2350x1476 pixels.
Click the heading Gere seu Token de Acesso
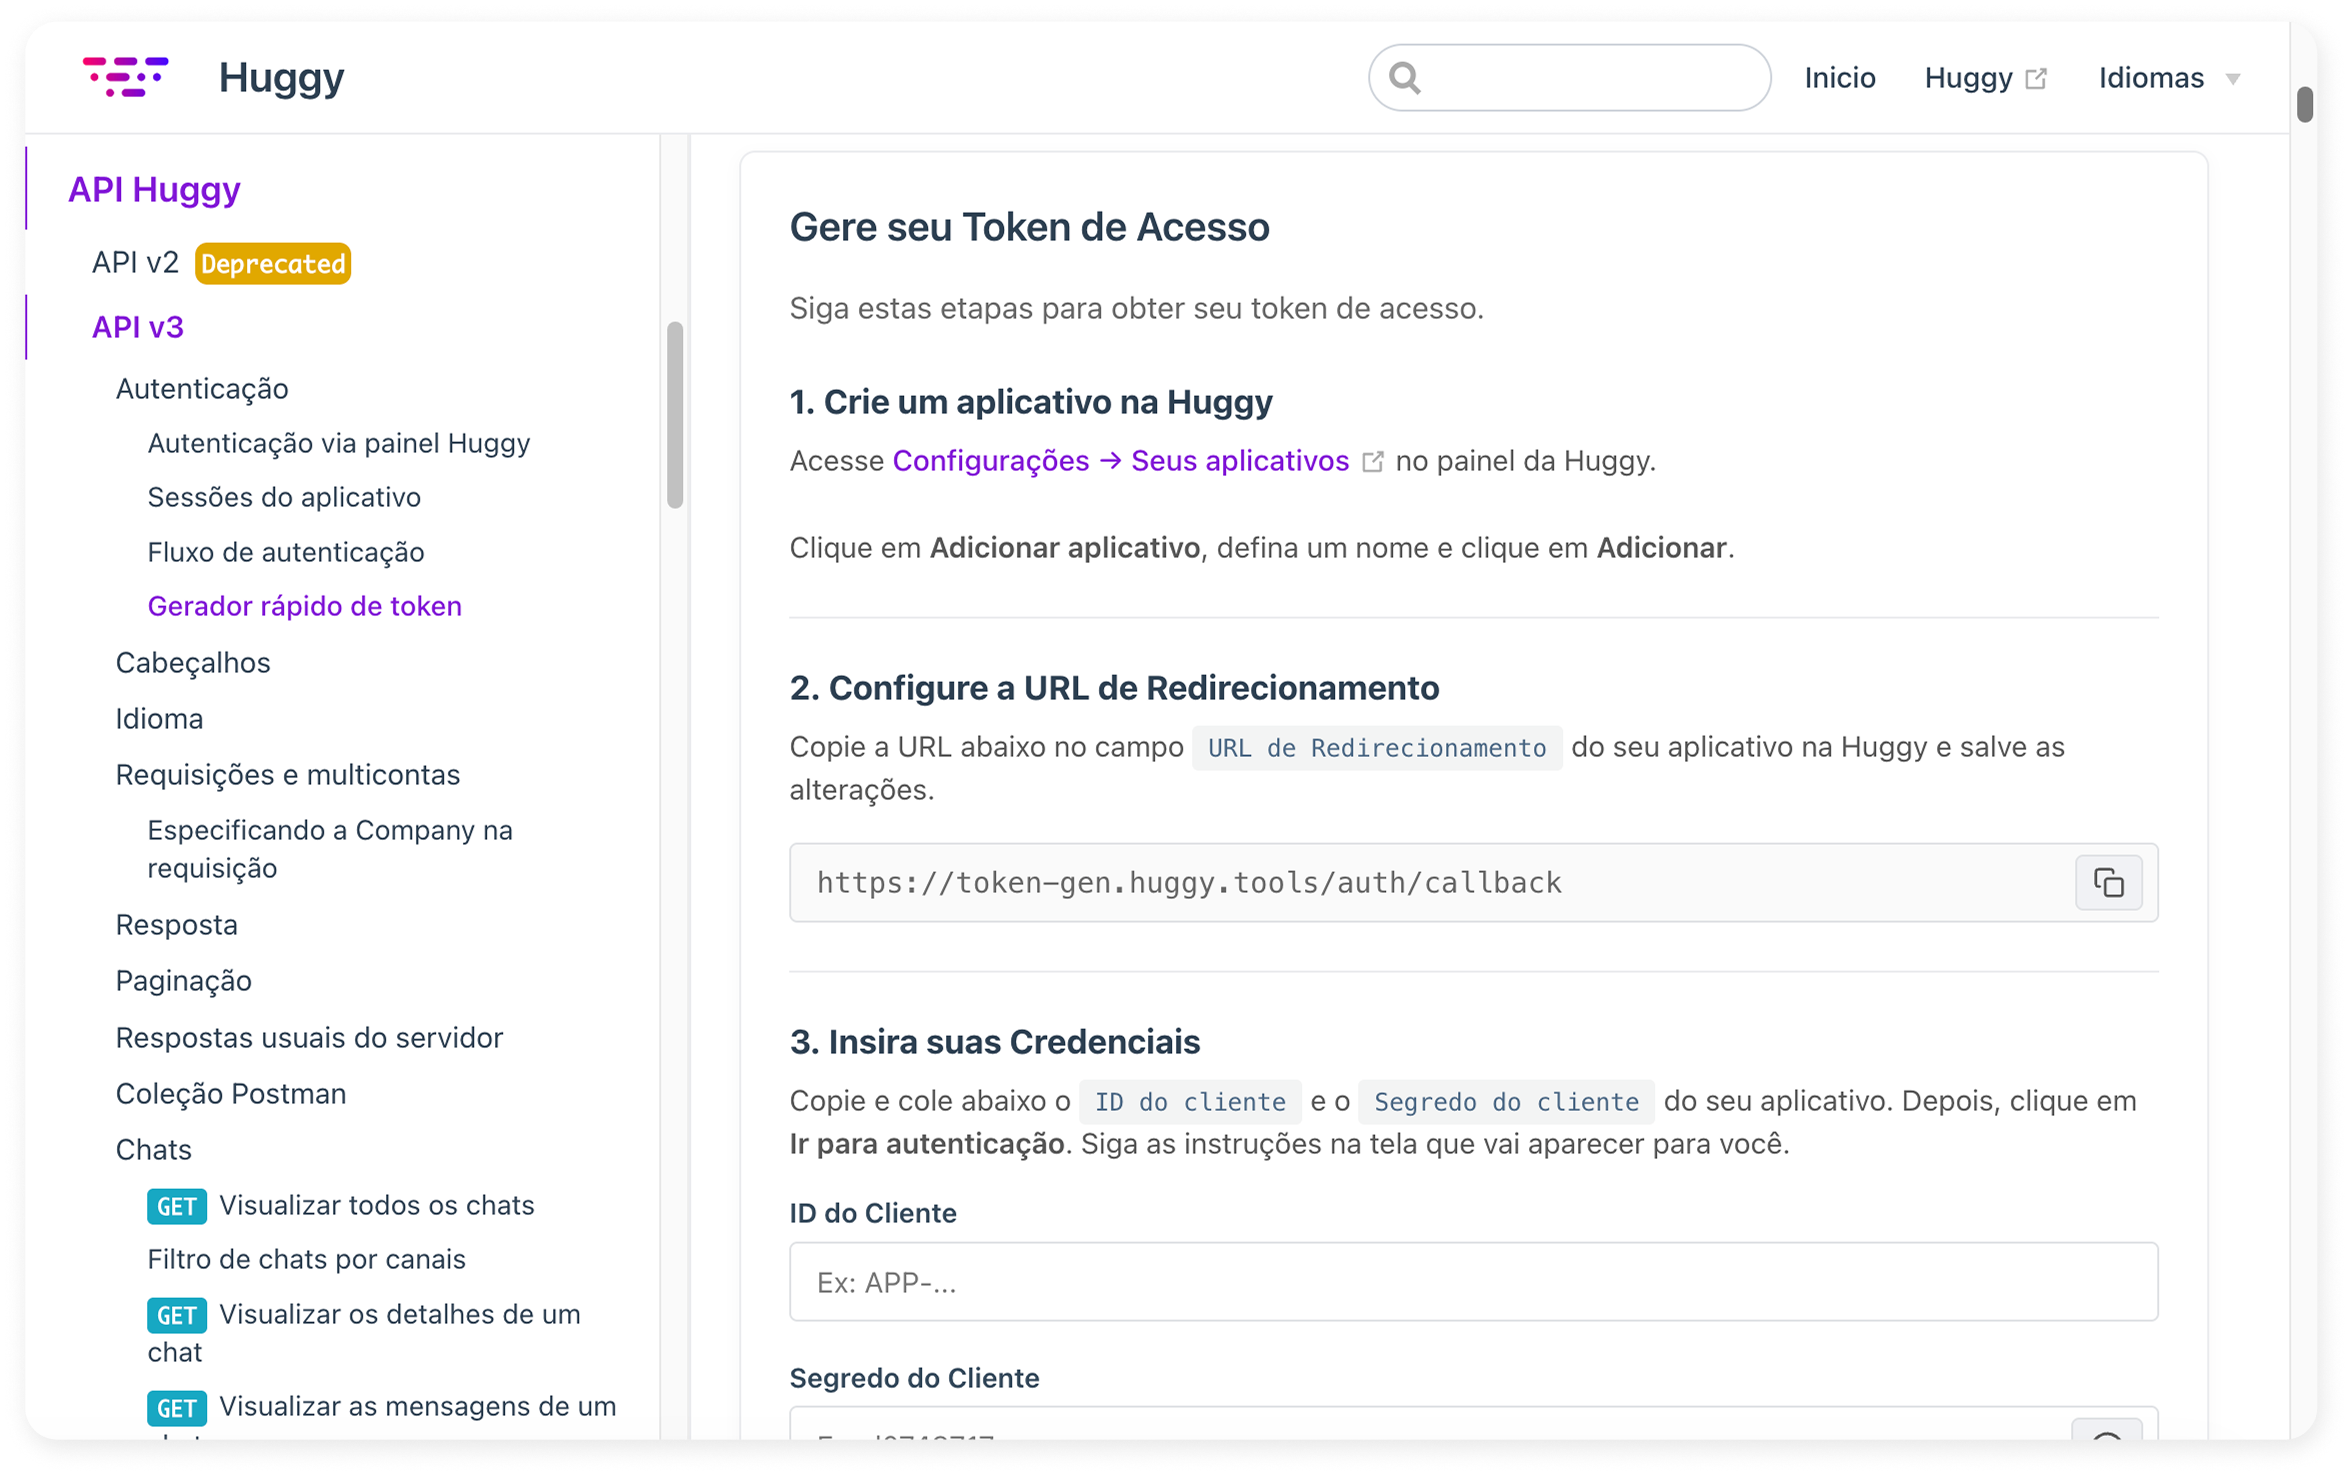click(x=1029, y=227)
